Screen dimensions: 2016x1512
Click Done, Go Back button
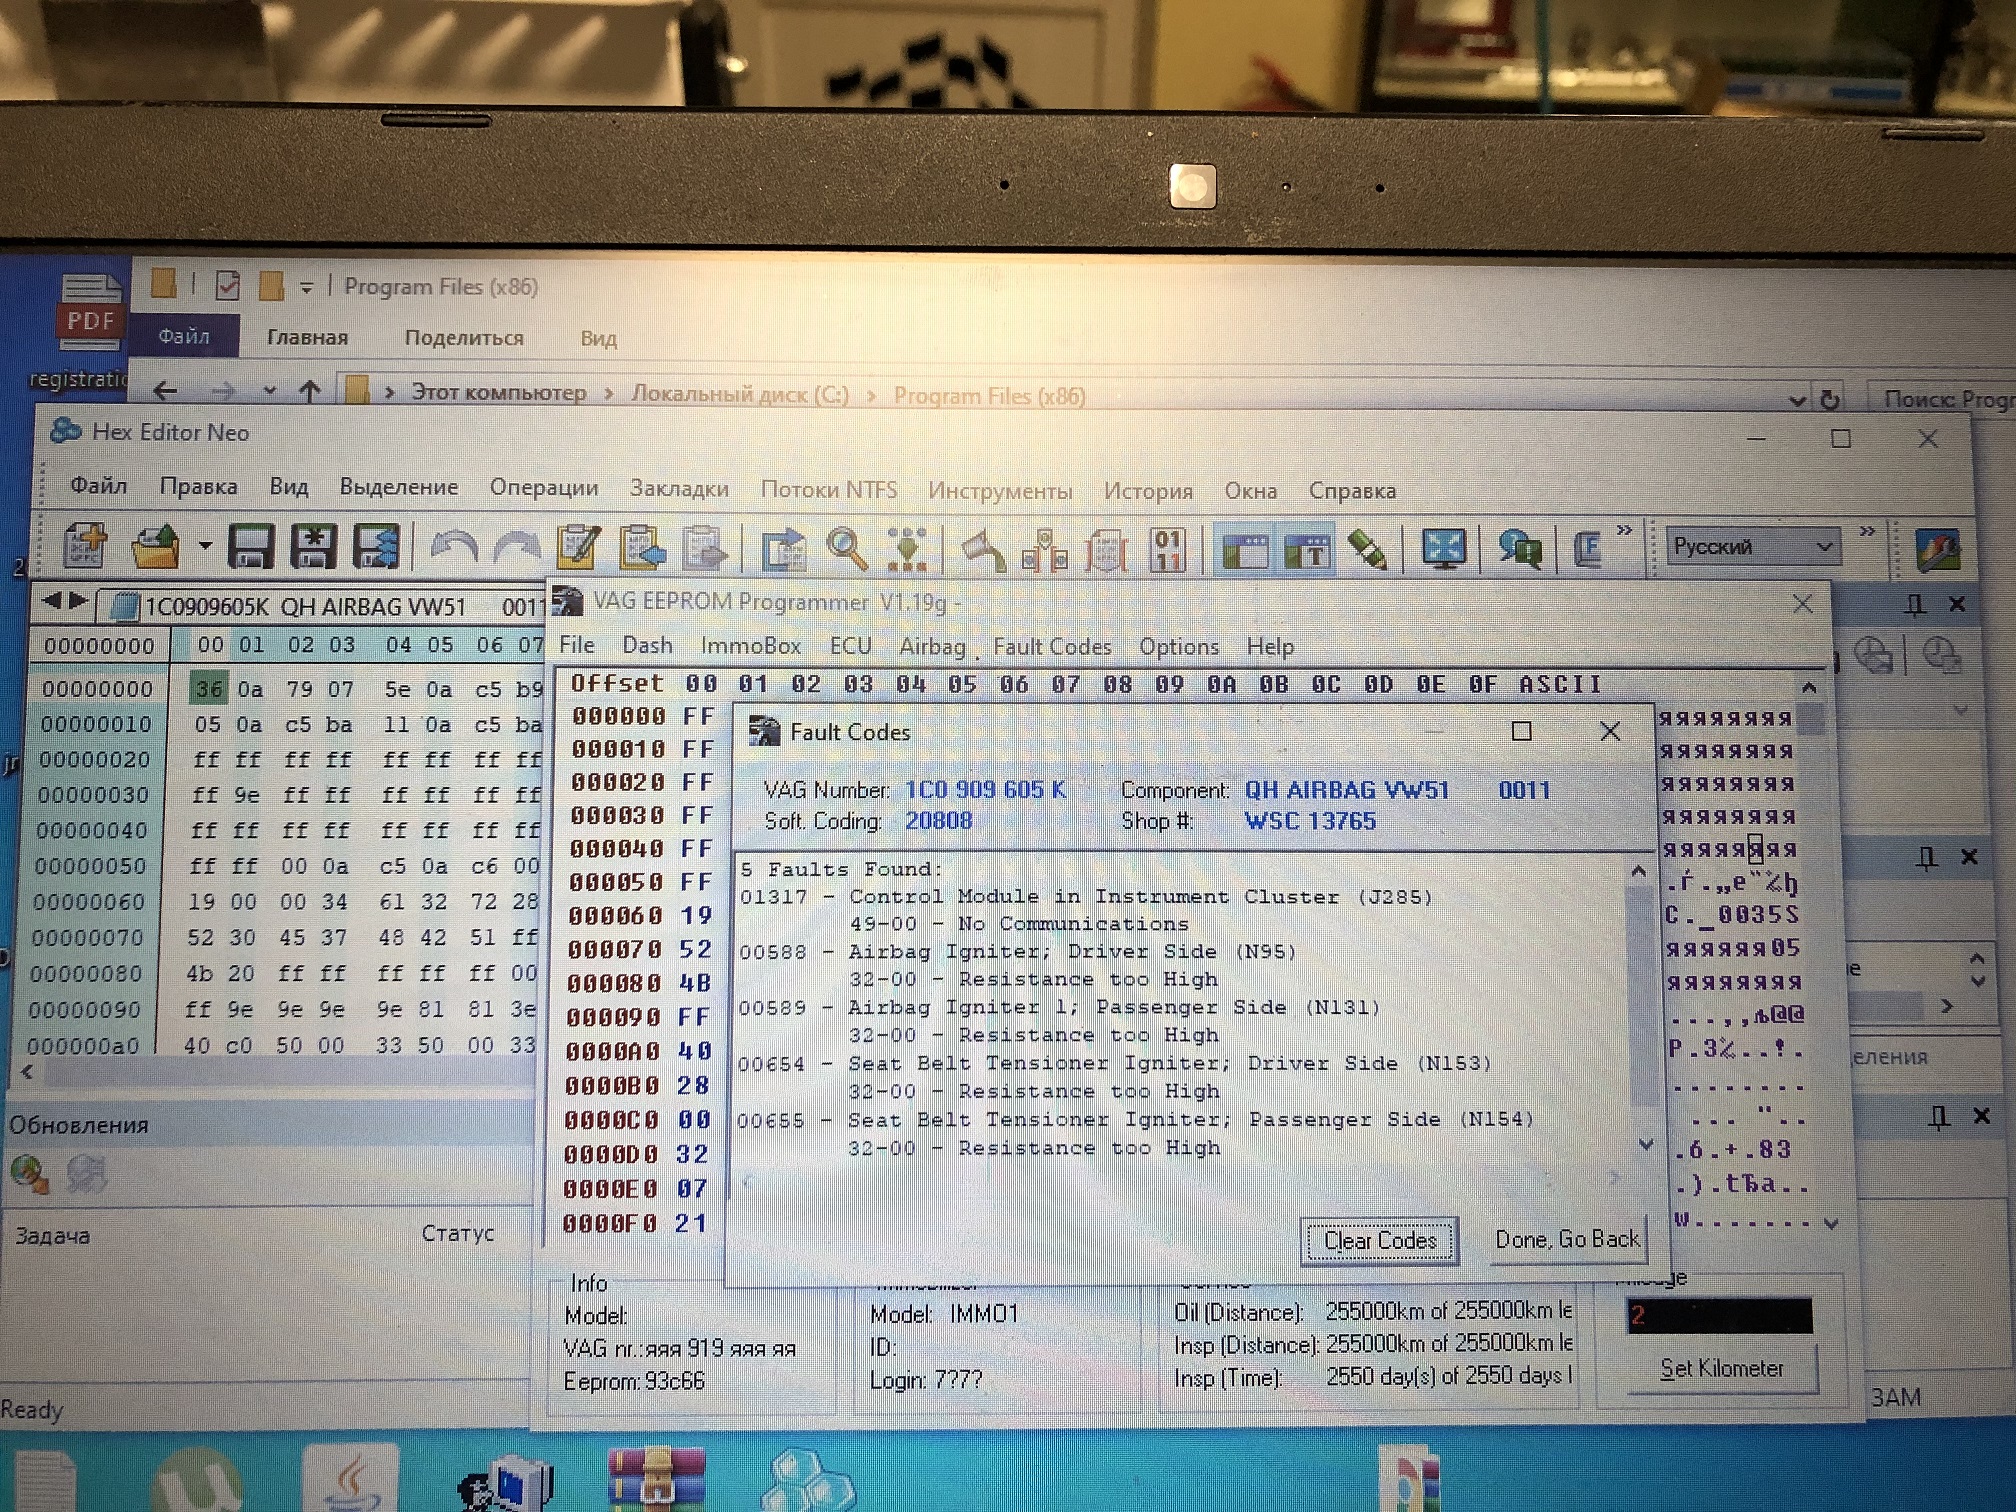(1567, 1240)
